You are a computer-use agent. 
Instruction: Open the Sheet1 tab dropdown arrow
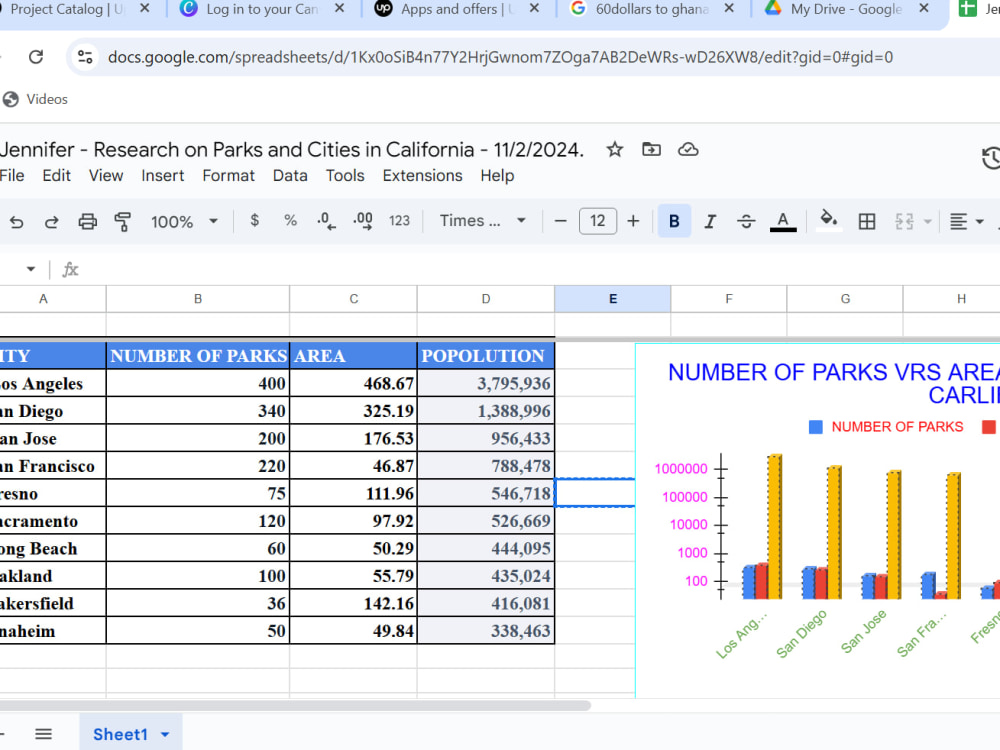point(165,735)
